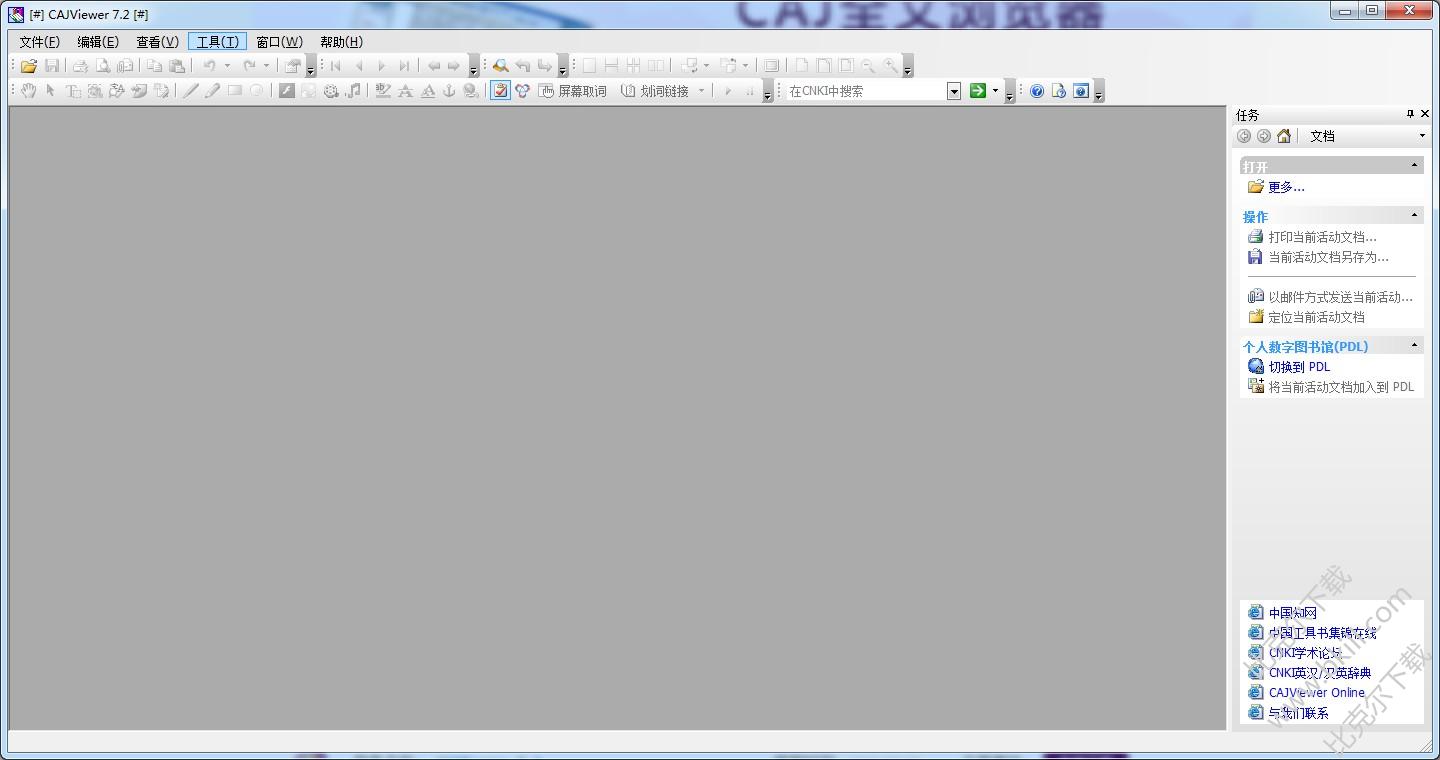
Task: Open the CNKI学术论坛 link
Action: (1305, 653)
